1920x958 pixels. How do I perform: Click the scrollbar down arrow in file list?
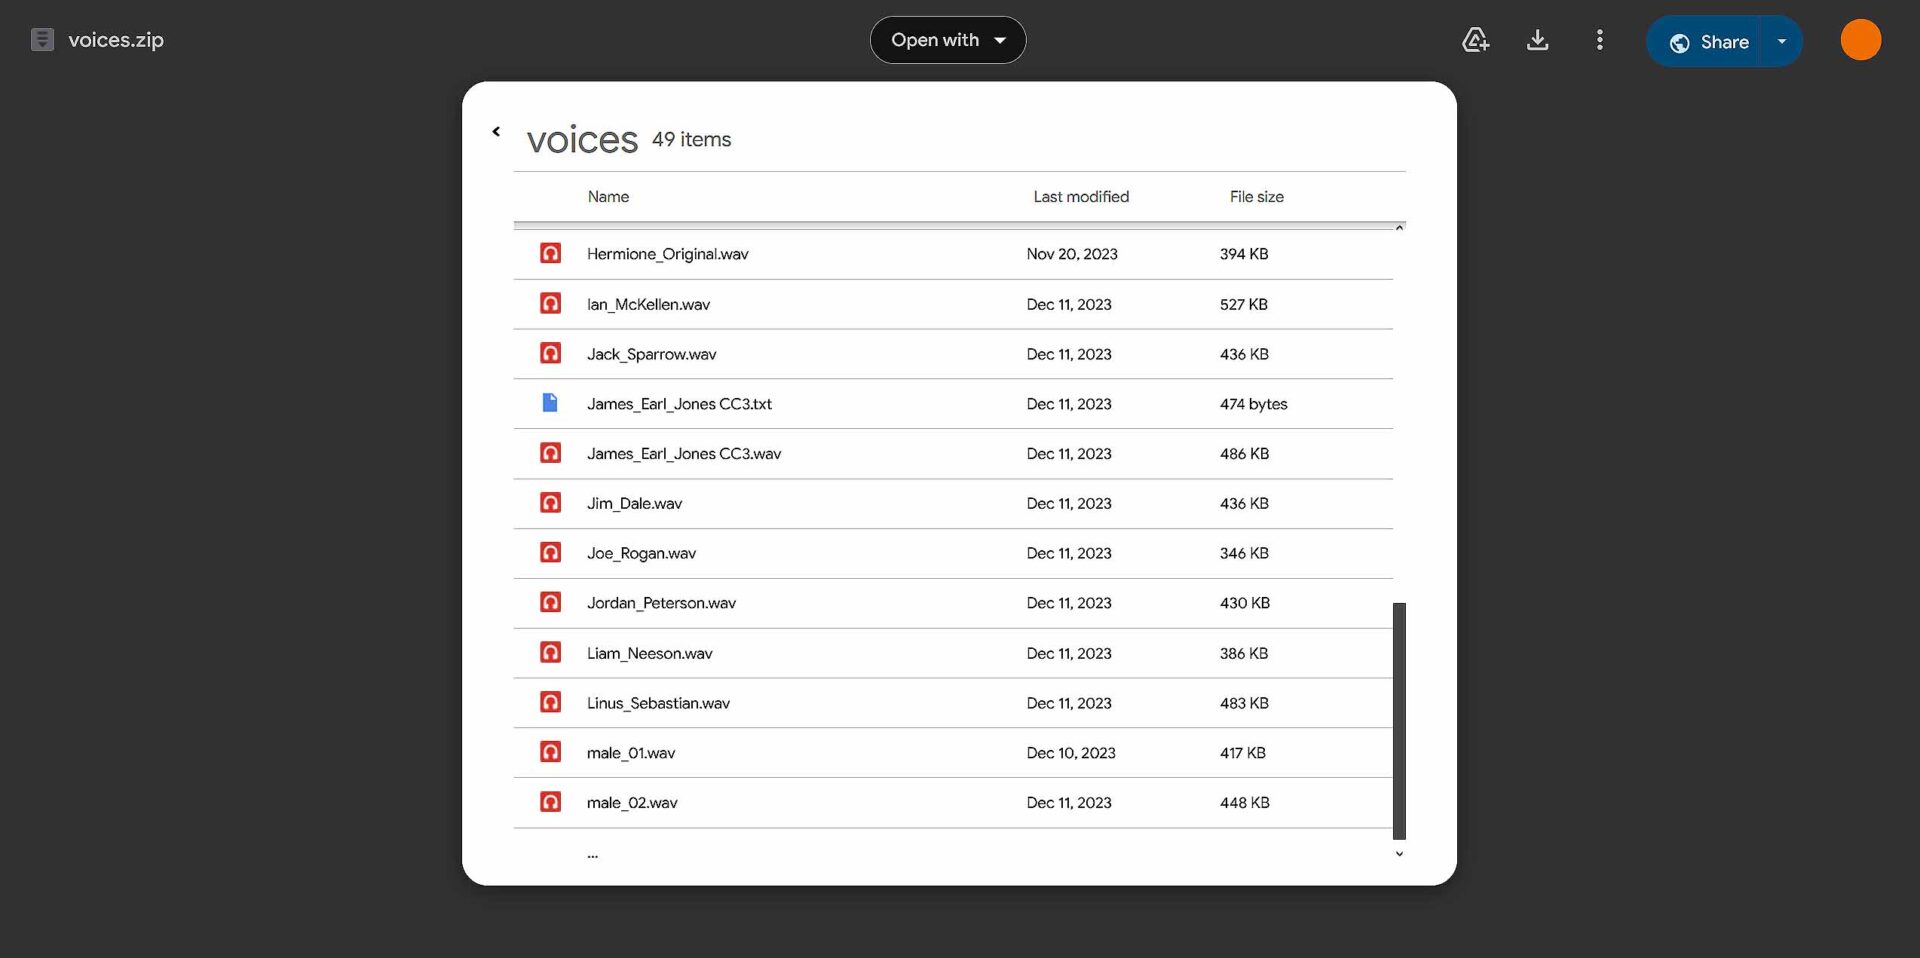[1399, 854]
